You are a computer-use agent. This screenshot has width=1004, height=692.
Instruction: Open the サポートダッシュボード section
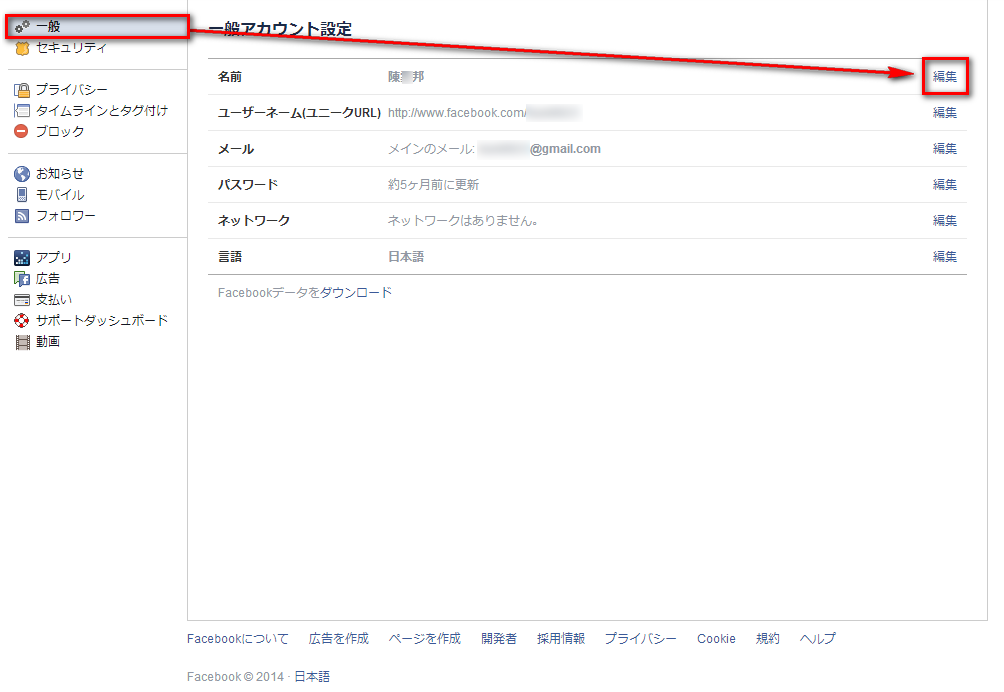pos(102,320)
